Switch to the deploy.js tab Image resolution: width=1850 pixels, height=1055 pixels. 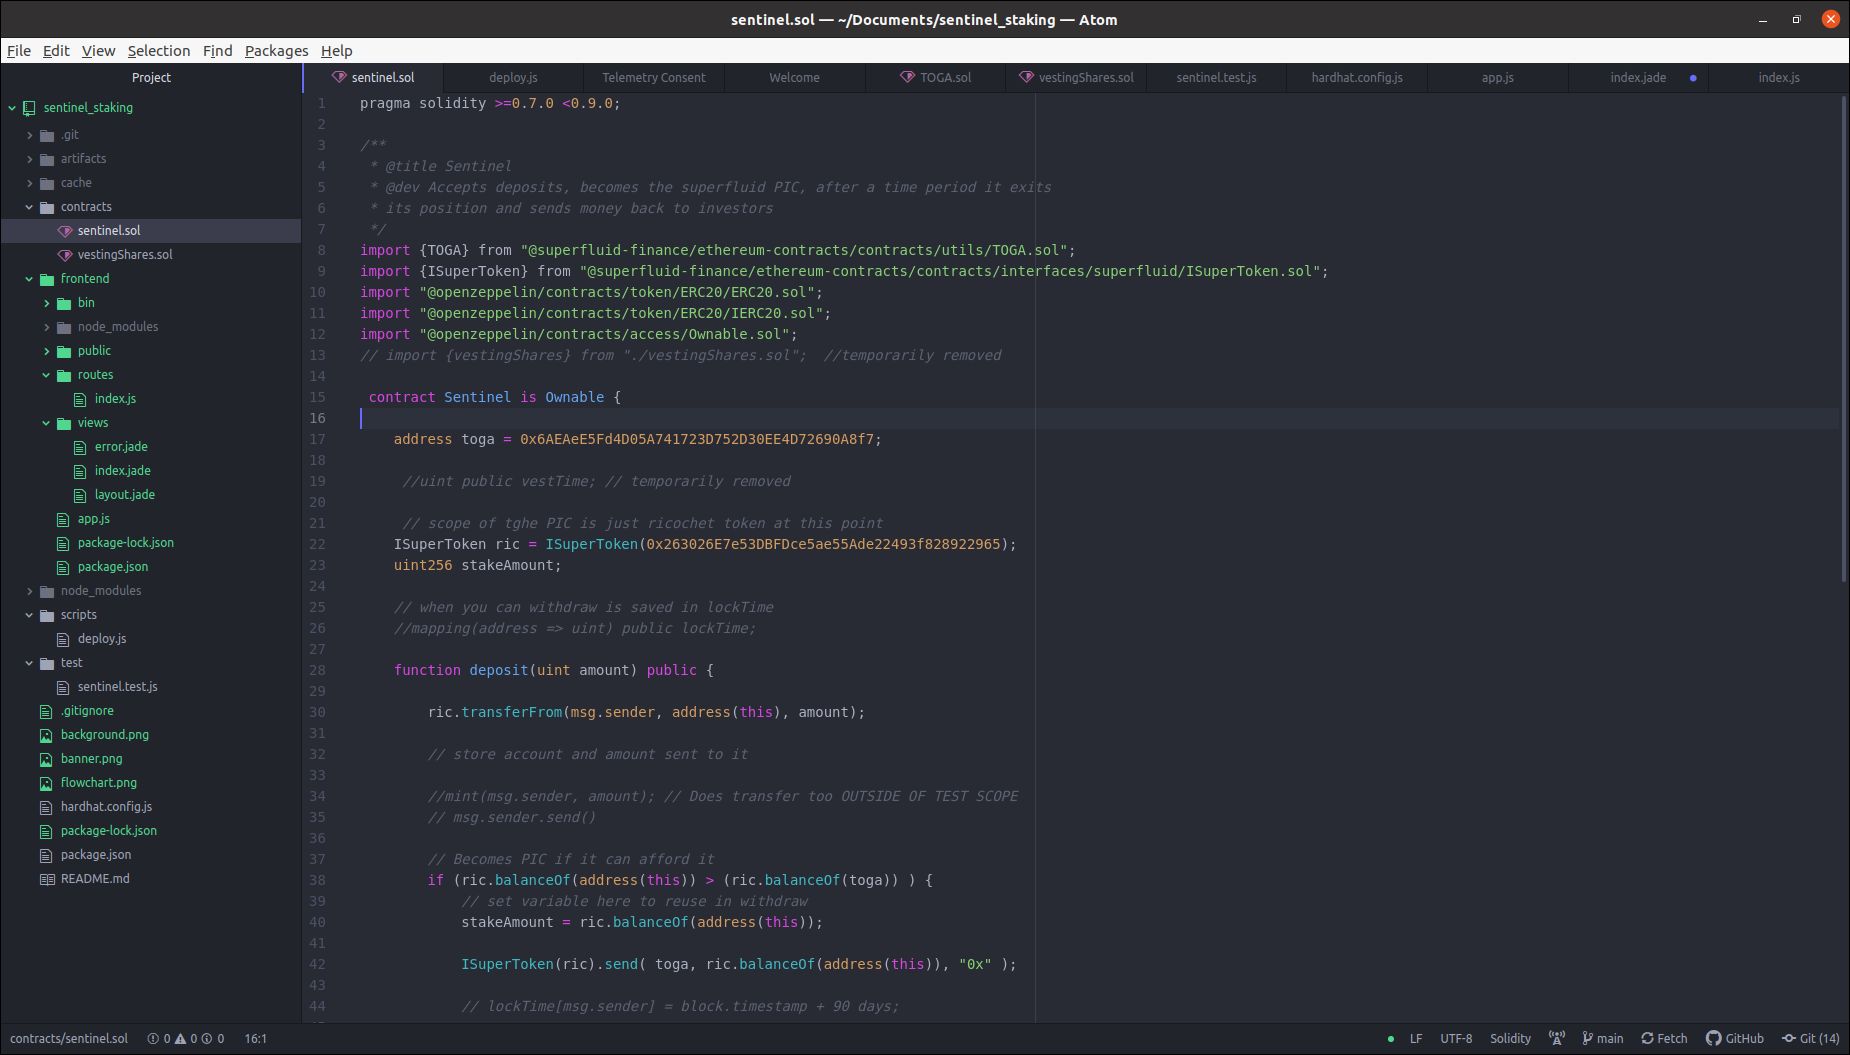coord(513,78)
